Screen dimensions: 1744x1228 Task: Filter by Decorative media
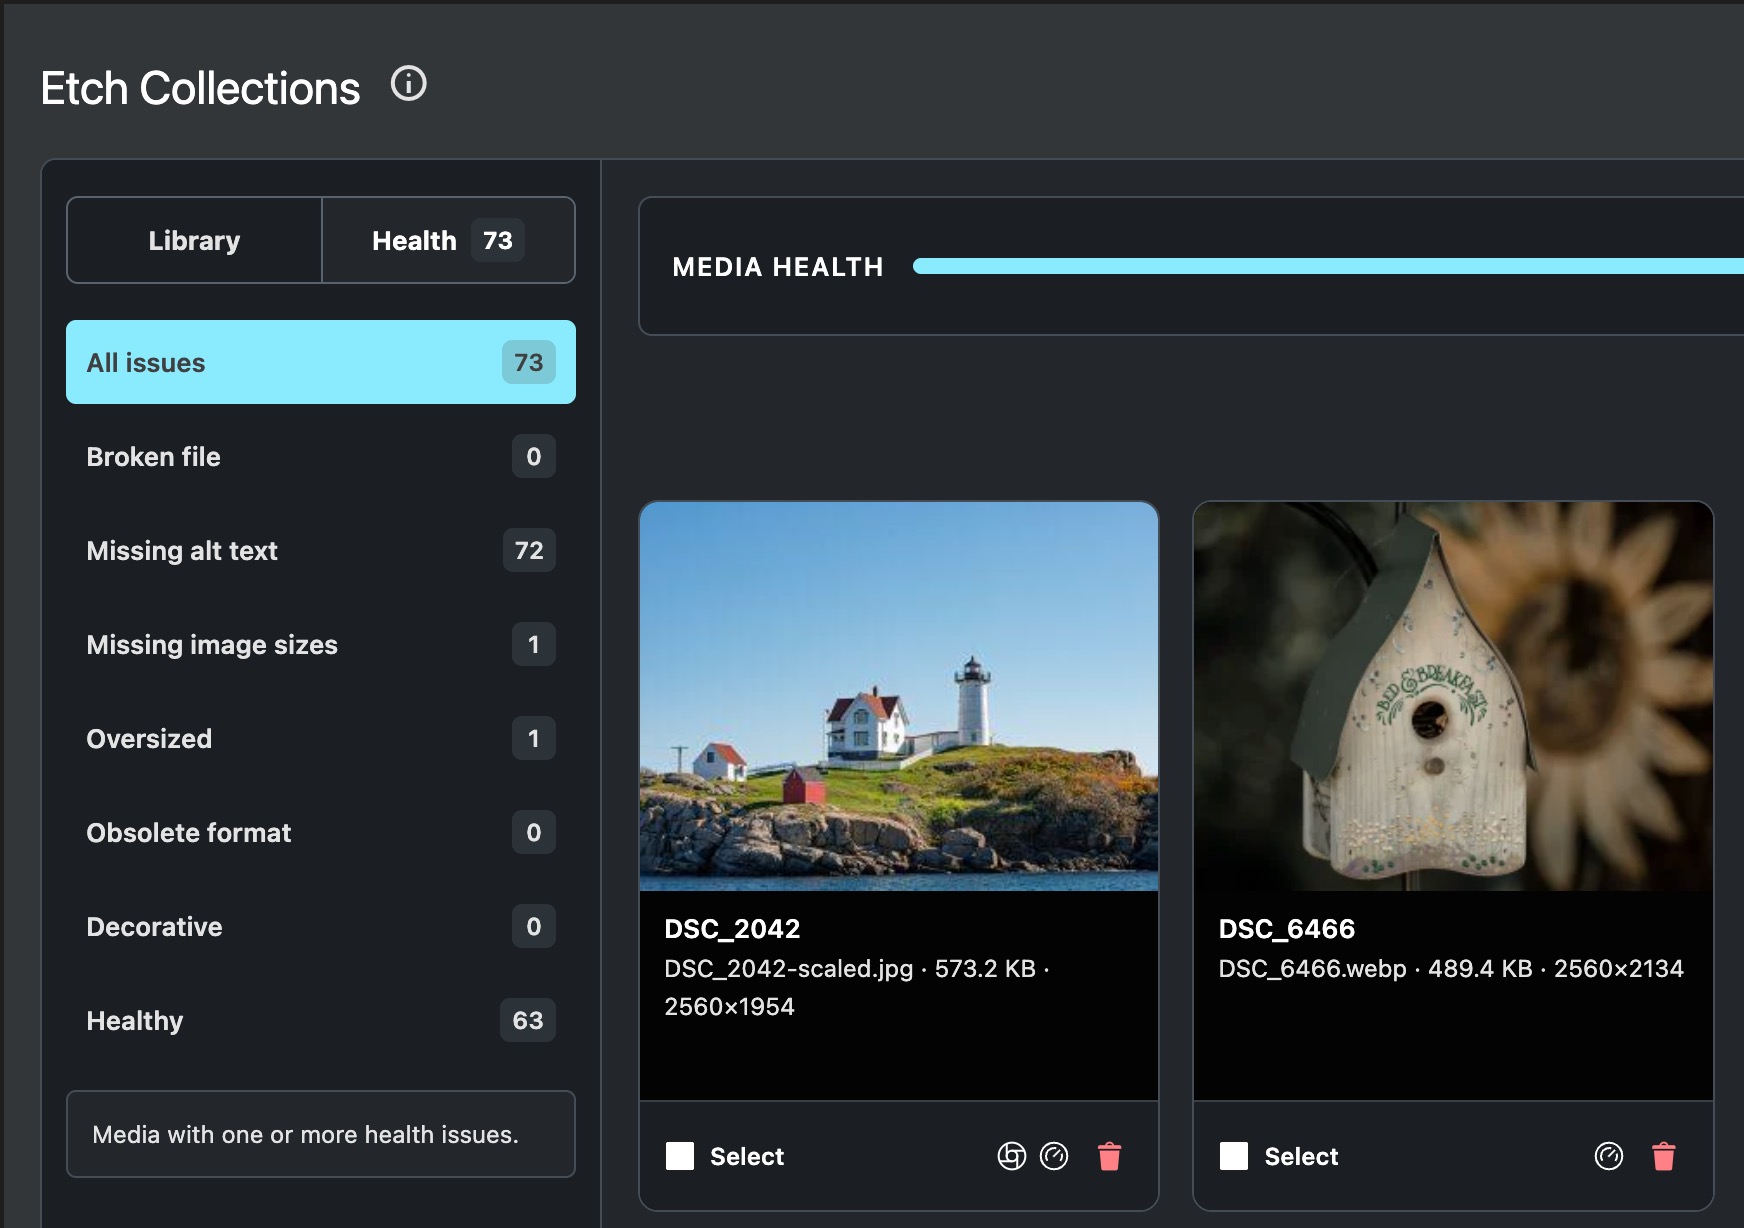click(x=321, y=926)
